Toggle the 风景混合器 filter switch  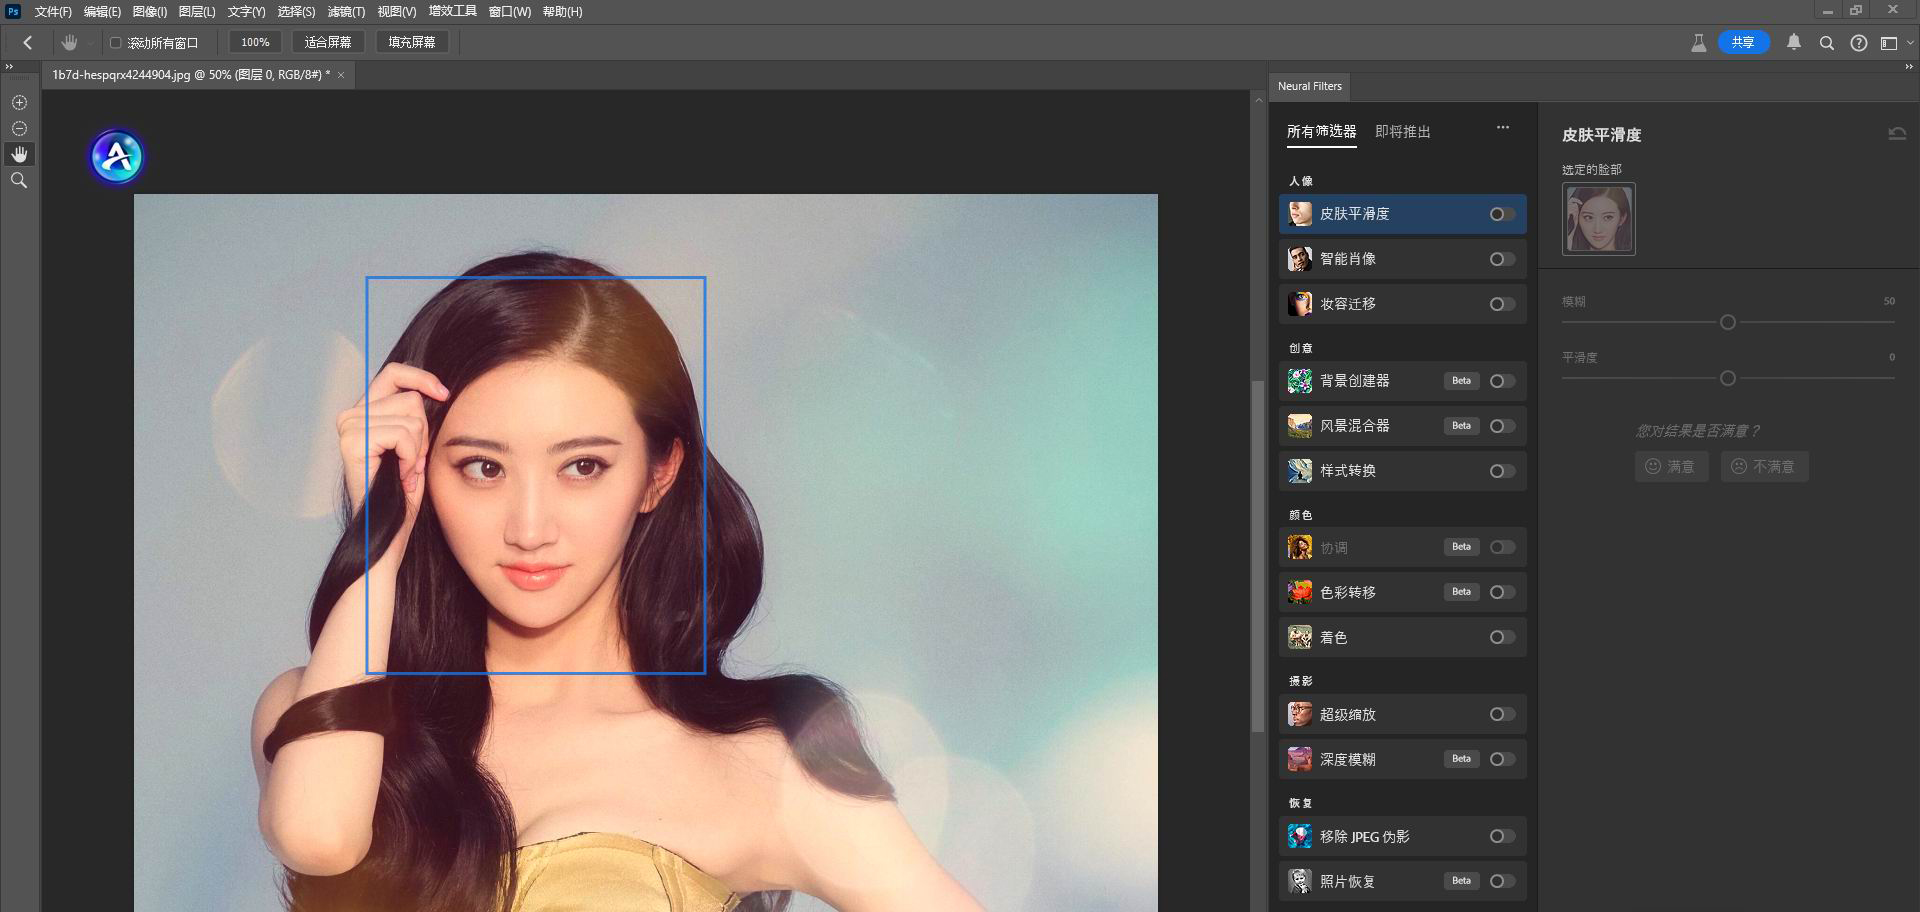click(x=1502, y=426)
